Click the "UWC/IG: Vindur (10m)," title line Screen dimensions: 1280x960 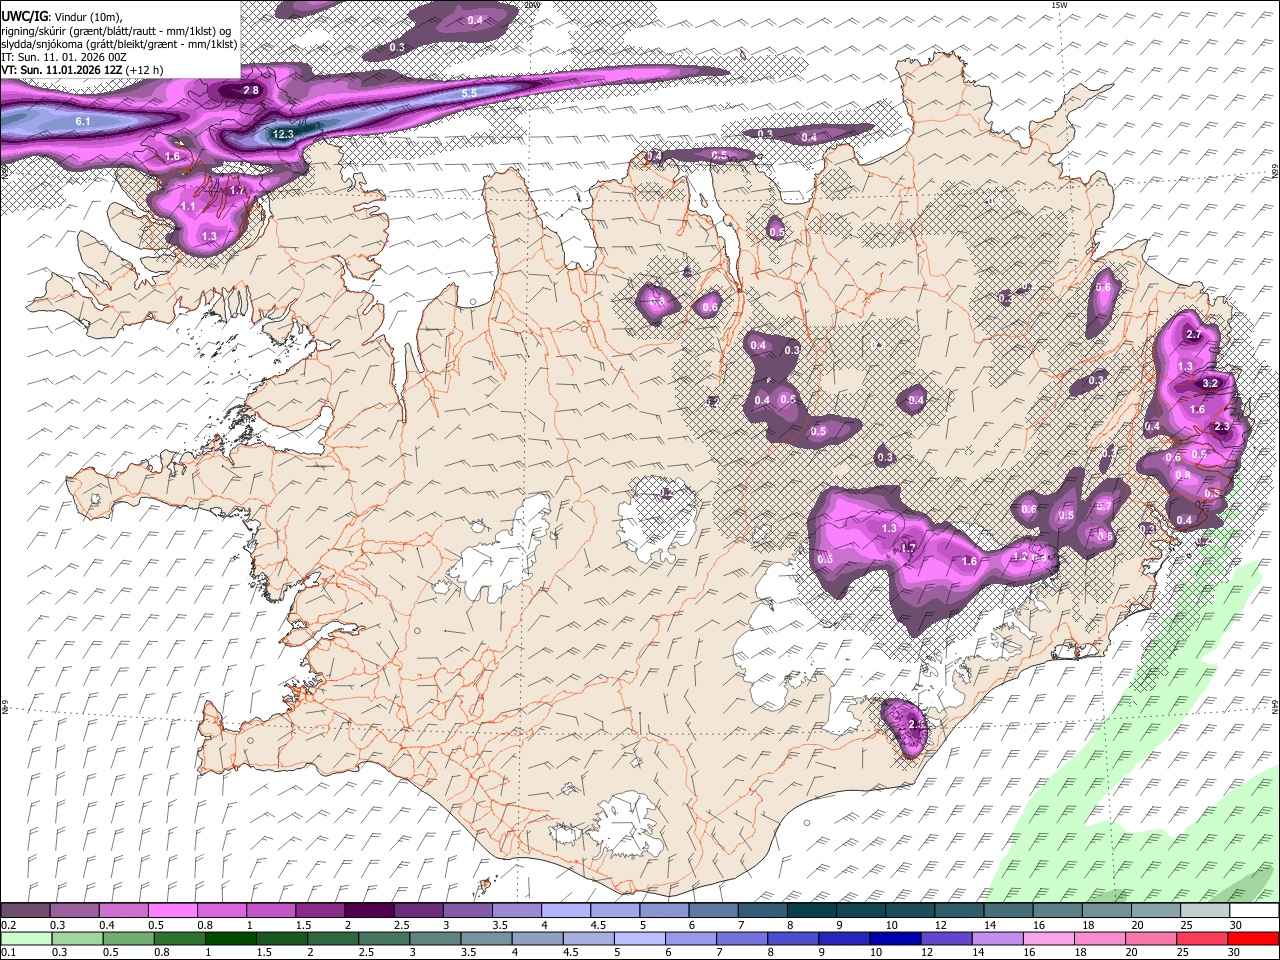point(61,15)
